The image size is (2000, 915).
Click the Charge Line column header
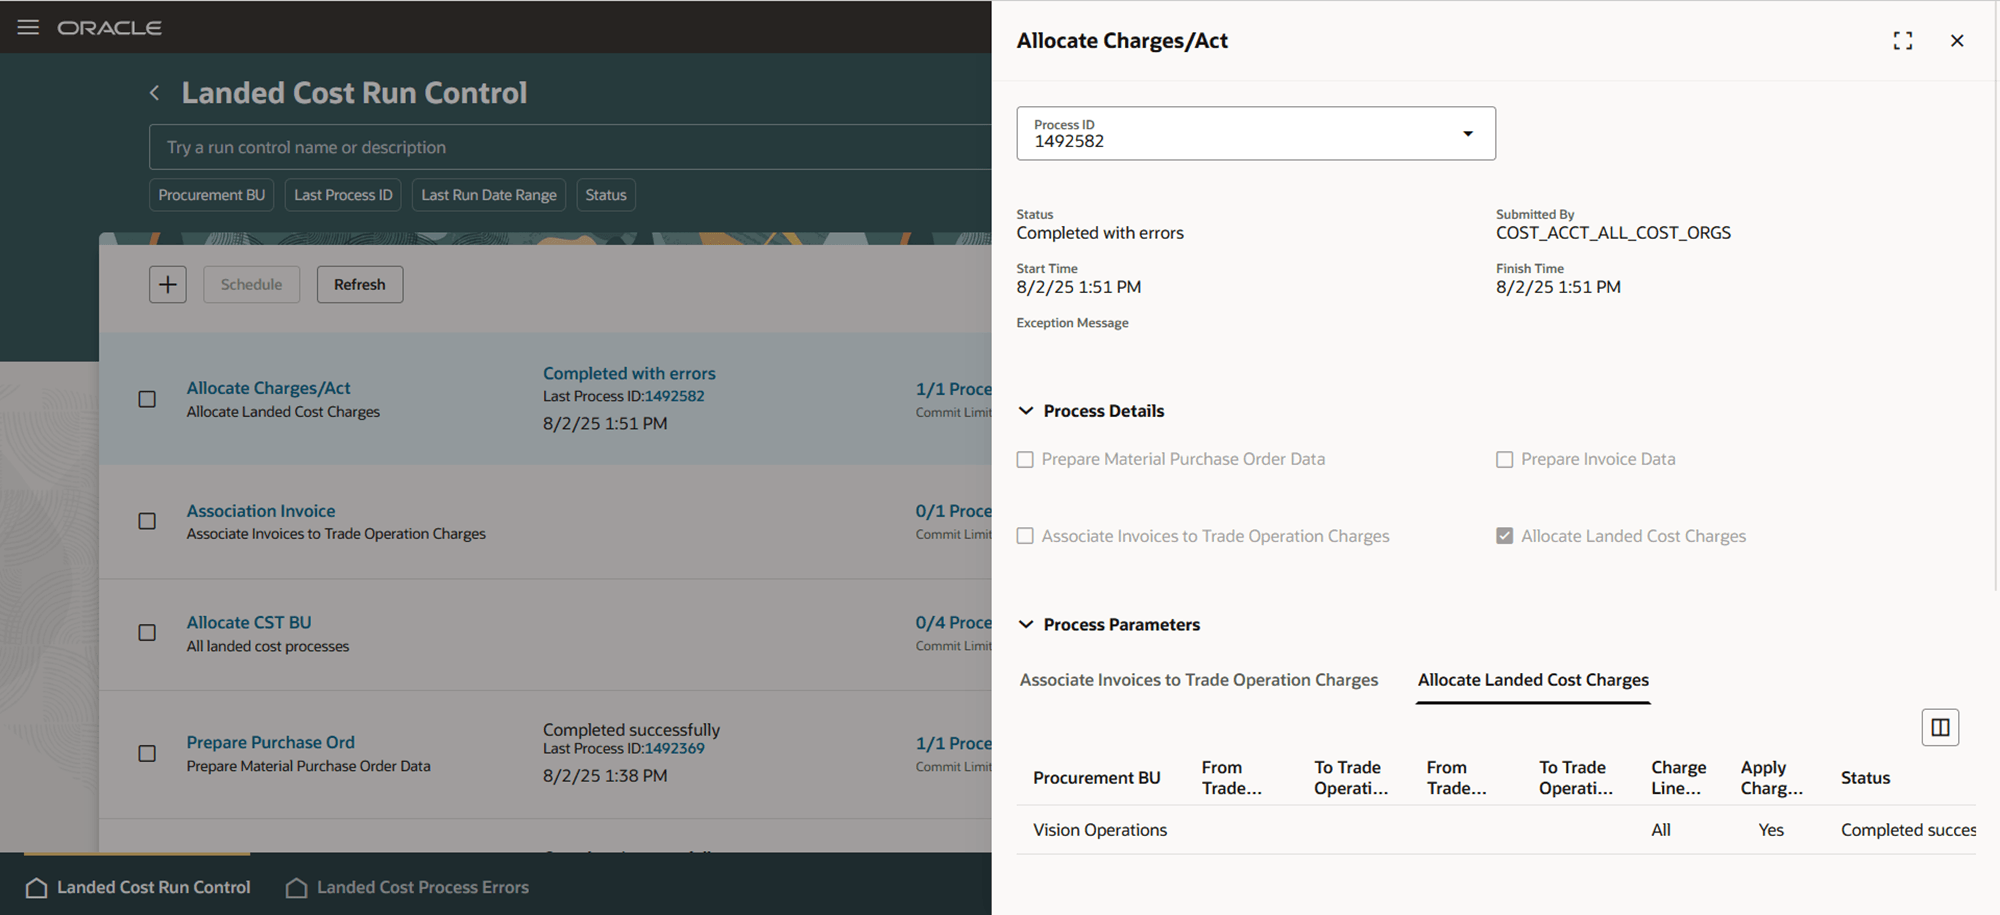click(1679, 778)
